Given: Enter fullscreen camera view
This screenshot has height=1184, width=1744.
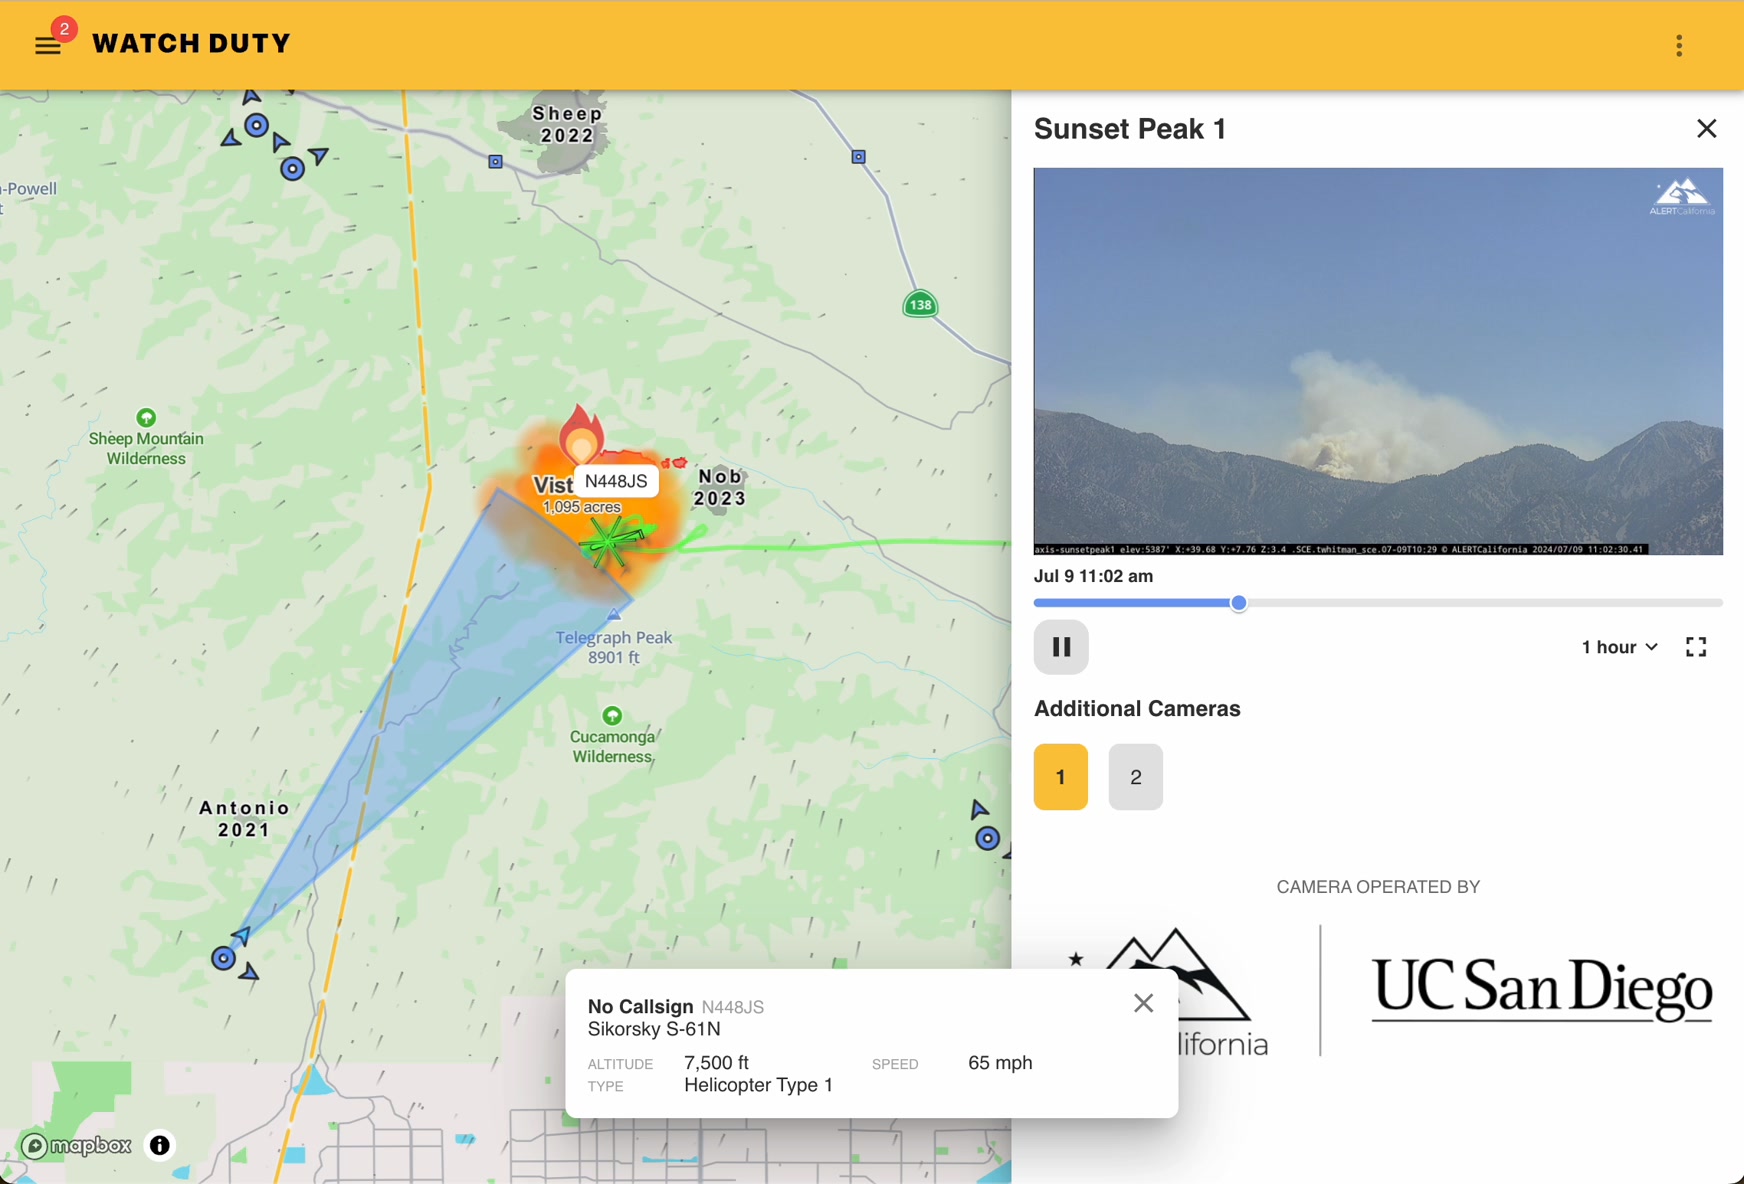Looking at the screenshot, I should click(x=1696, y=647).
